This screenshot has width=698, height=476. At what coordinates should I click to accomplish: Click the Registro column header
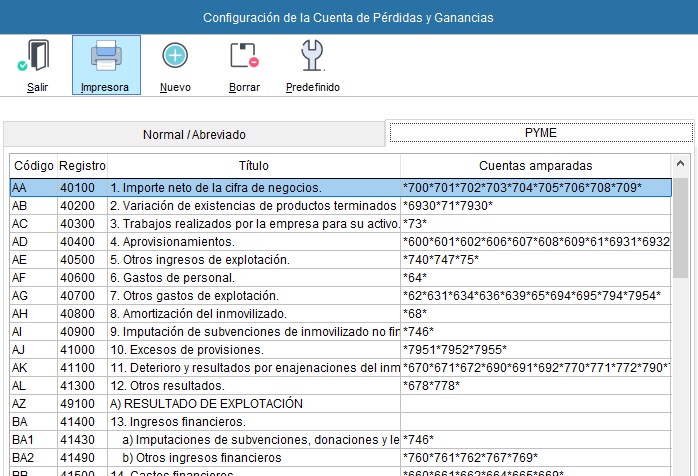[82, 165]
